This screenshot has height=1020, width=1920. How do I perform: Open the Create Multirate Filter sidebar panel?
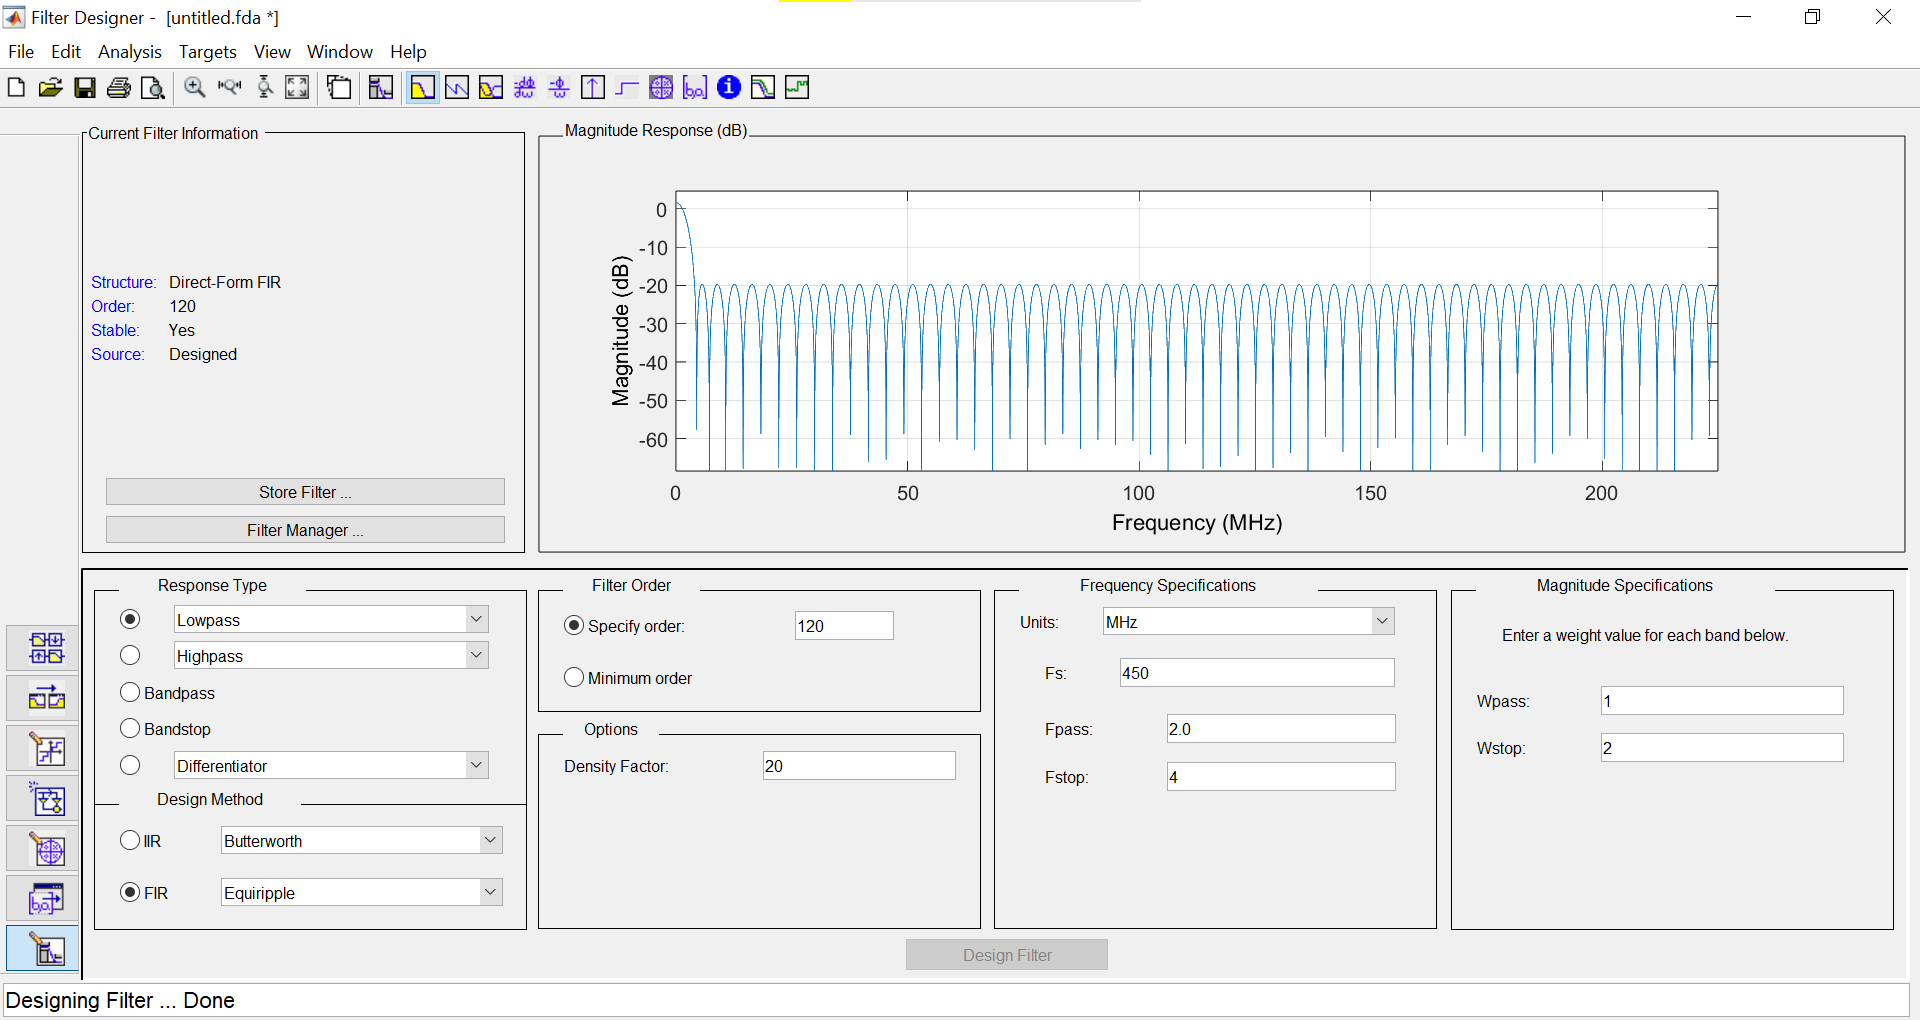pyautogui.click(x=43, y=648)
